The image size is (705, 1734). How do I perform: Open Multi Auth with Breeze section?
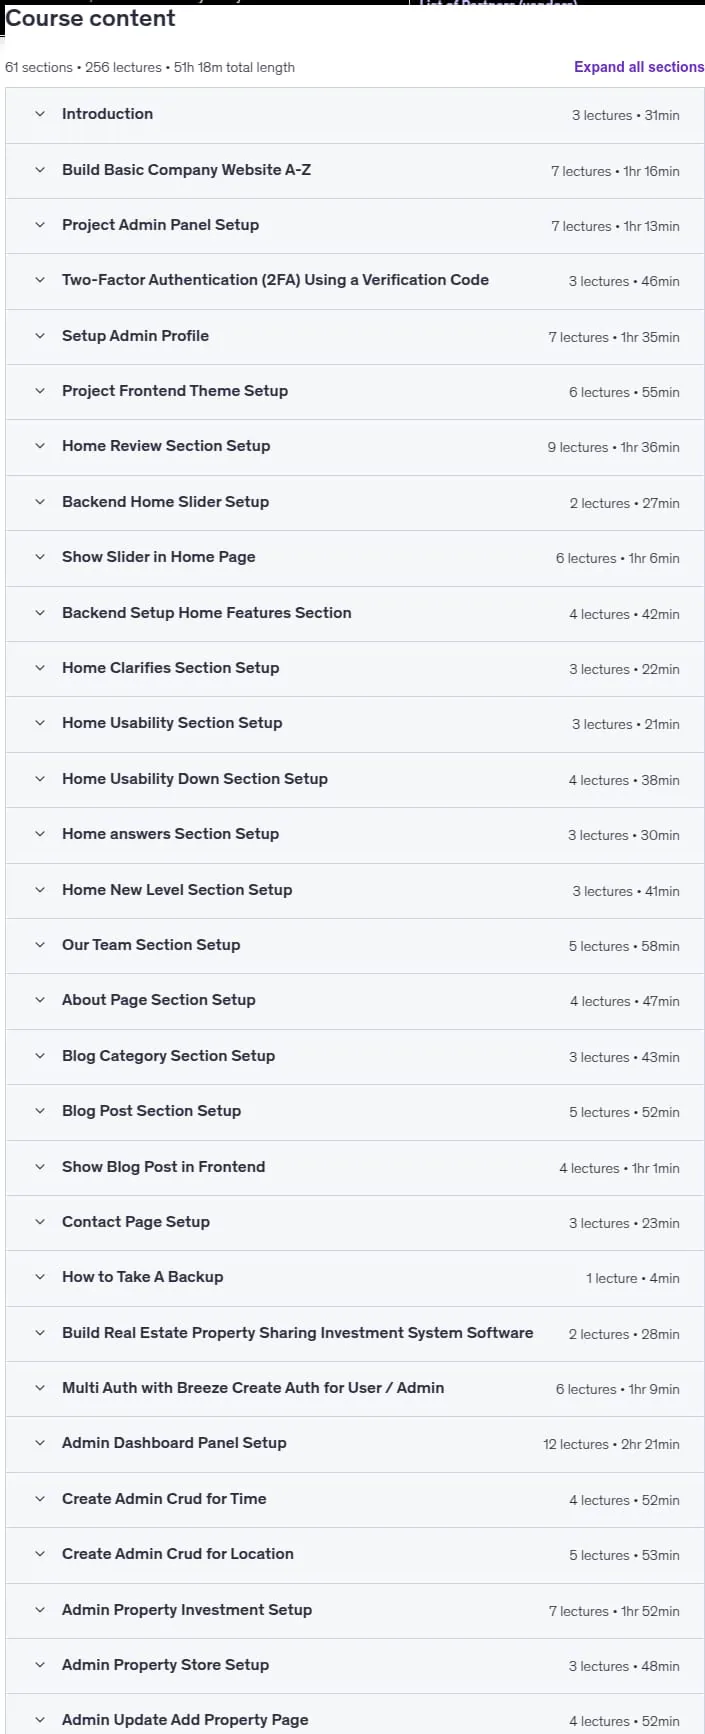(x=355, y=1388)
